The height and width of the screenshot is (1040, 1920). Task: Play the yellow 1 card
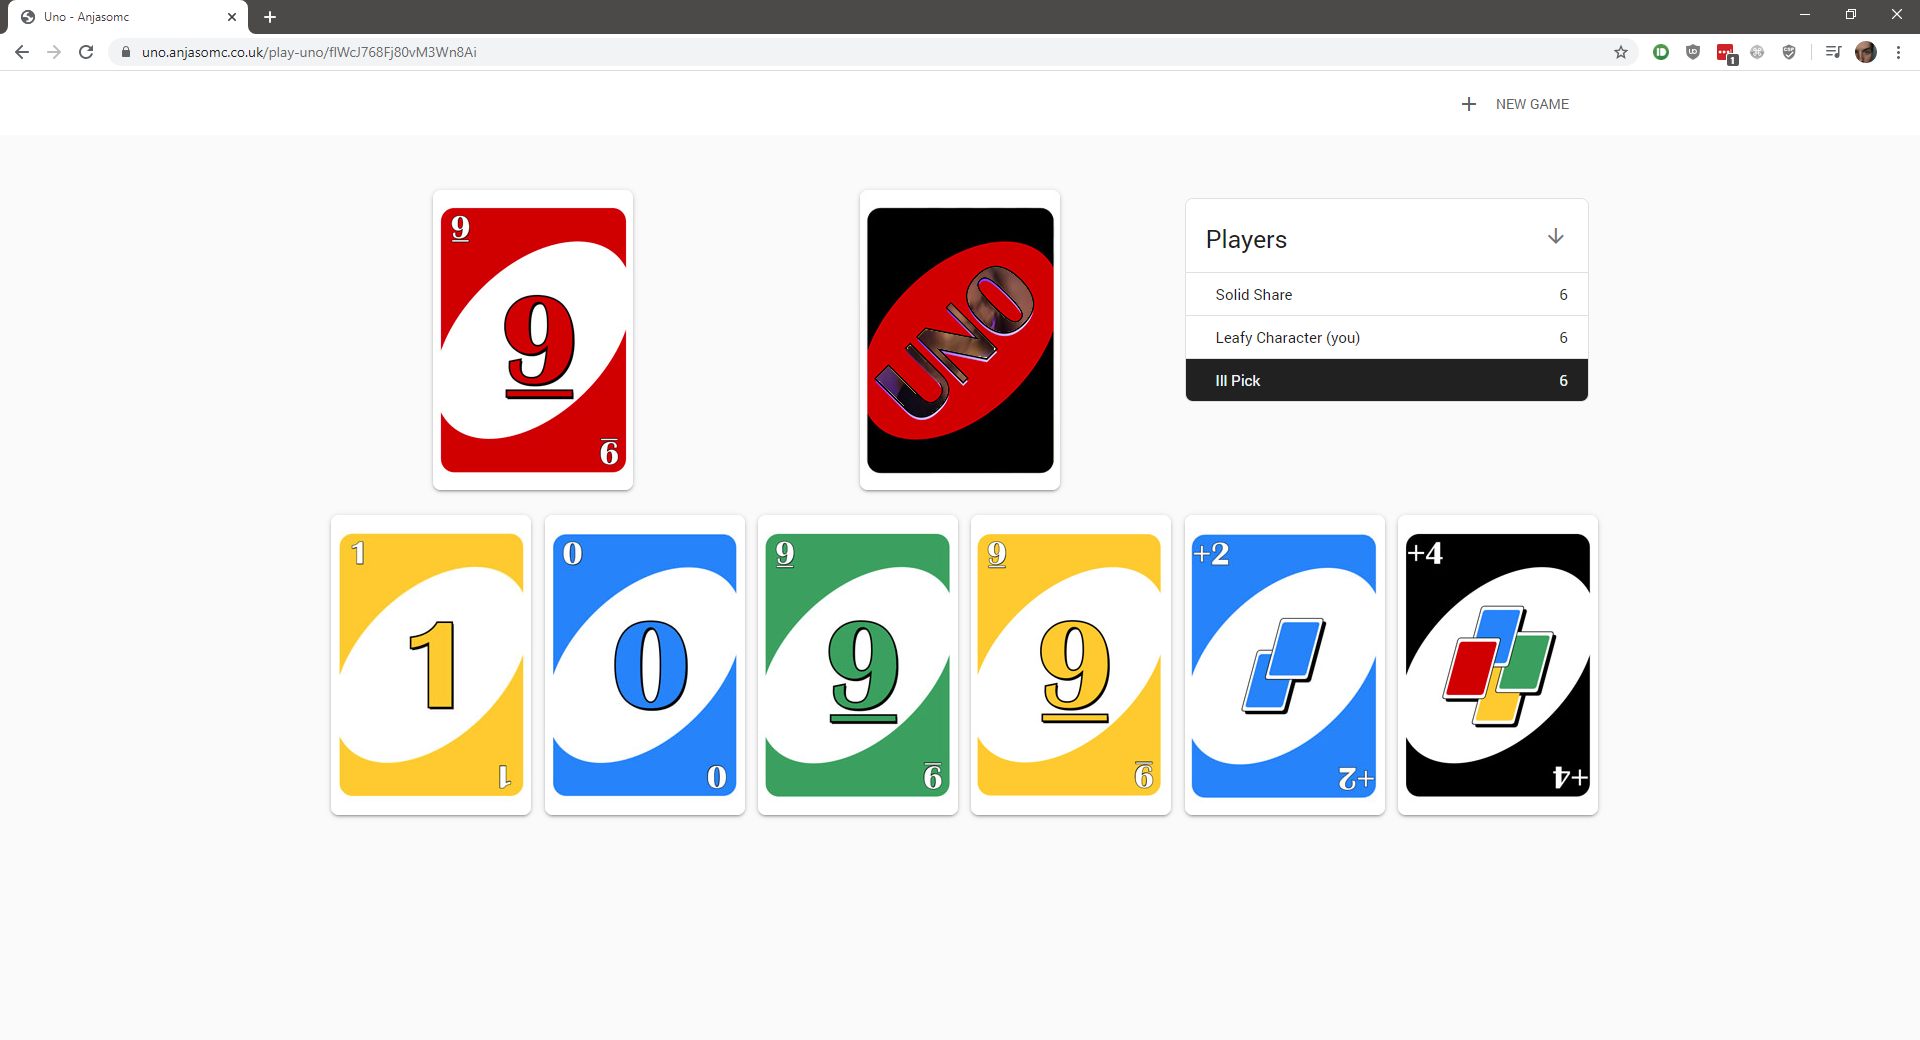tap(431, 665)
